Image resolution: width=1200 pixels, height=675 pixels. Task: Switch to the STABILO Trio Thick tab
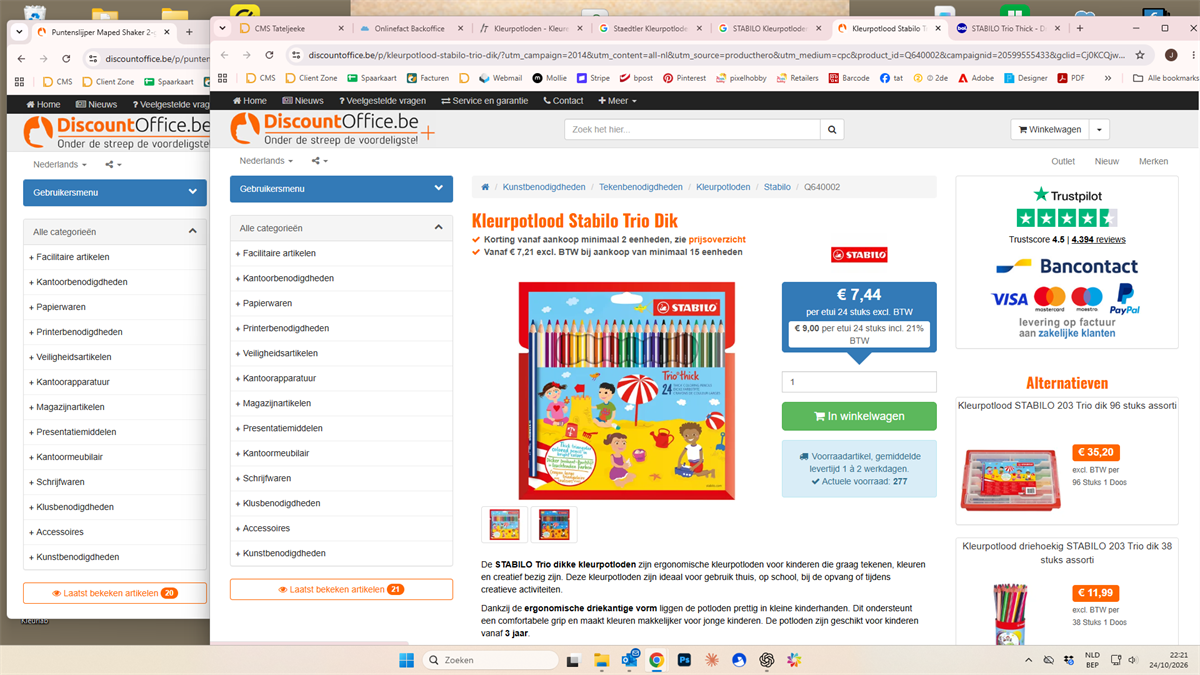click(1010, 28)
